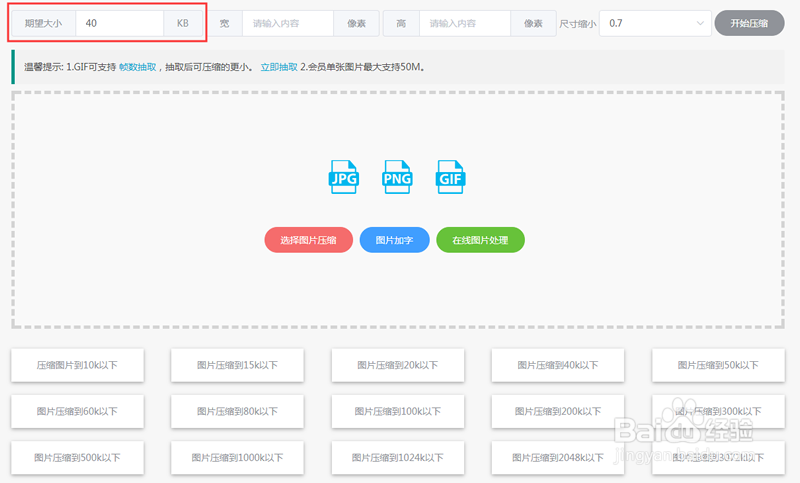Choose 图片压缩到300k以下 preset
The image size is (800, 483).
coord(718,411)
